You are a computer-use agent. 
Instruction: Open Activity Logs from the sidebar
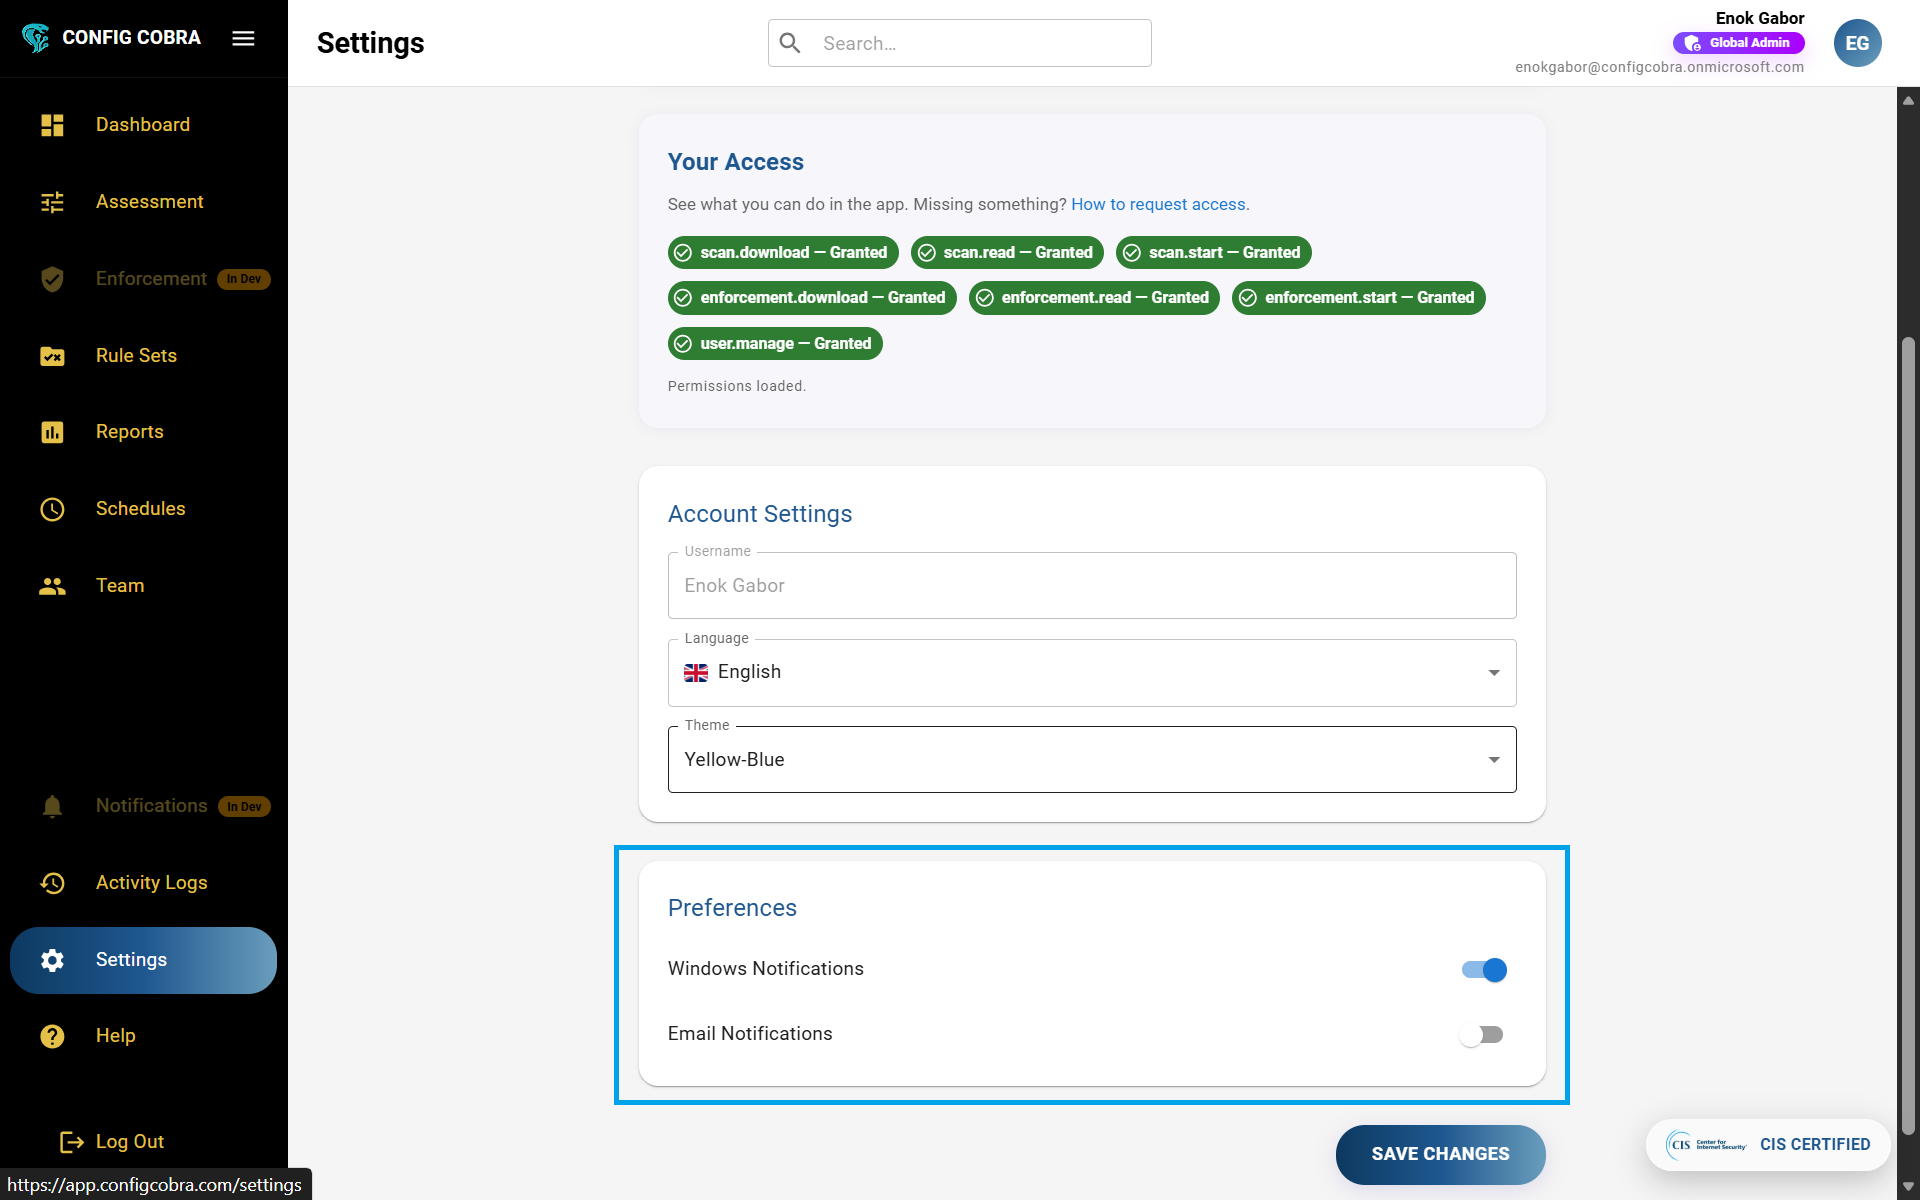151,883
